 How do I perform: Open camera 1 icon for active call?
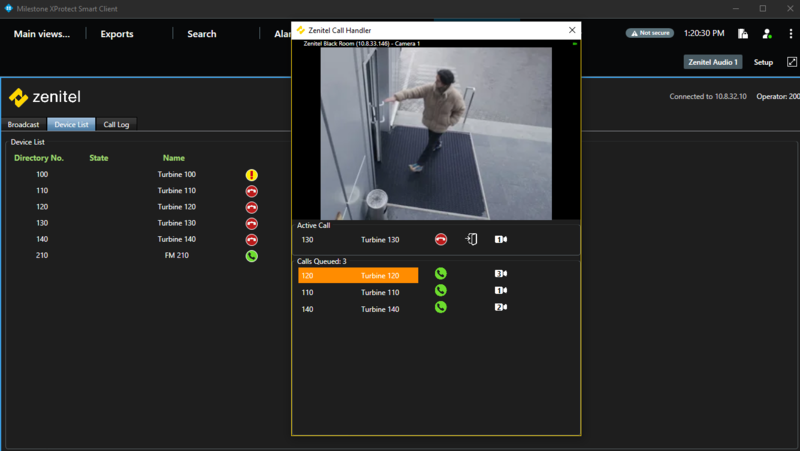tap(501, 240)
